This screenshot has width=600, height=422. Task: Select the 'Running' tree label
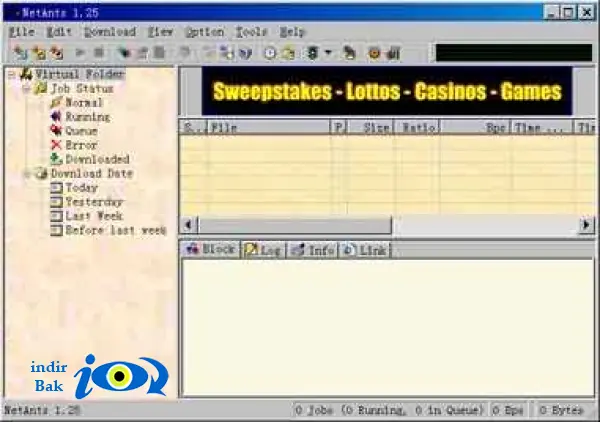coord(88,117)
